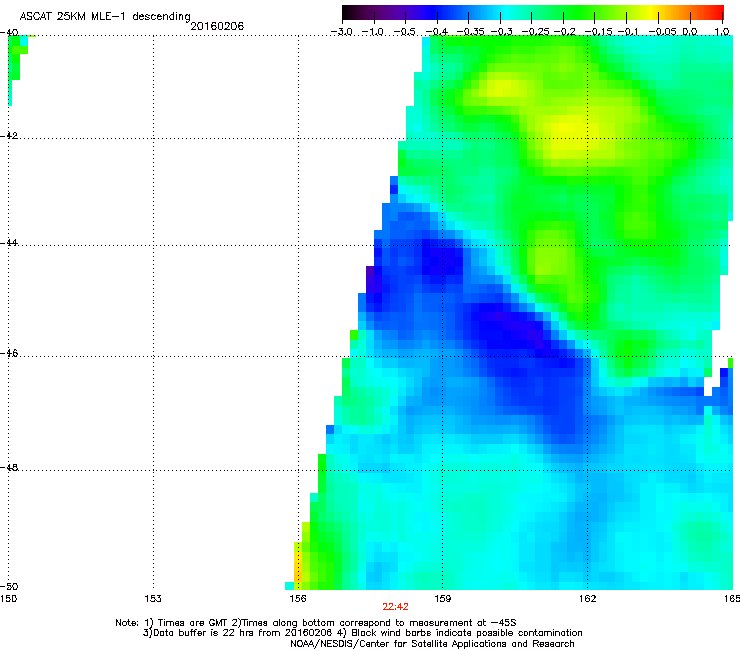Click color bar label -0.2
This screenshot has height=650, width=740.
[x=564, y=32]
